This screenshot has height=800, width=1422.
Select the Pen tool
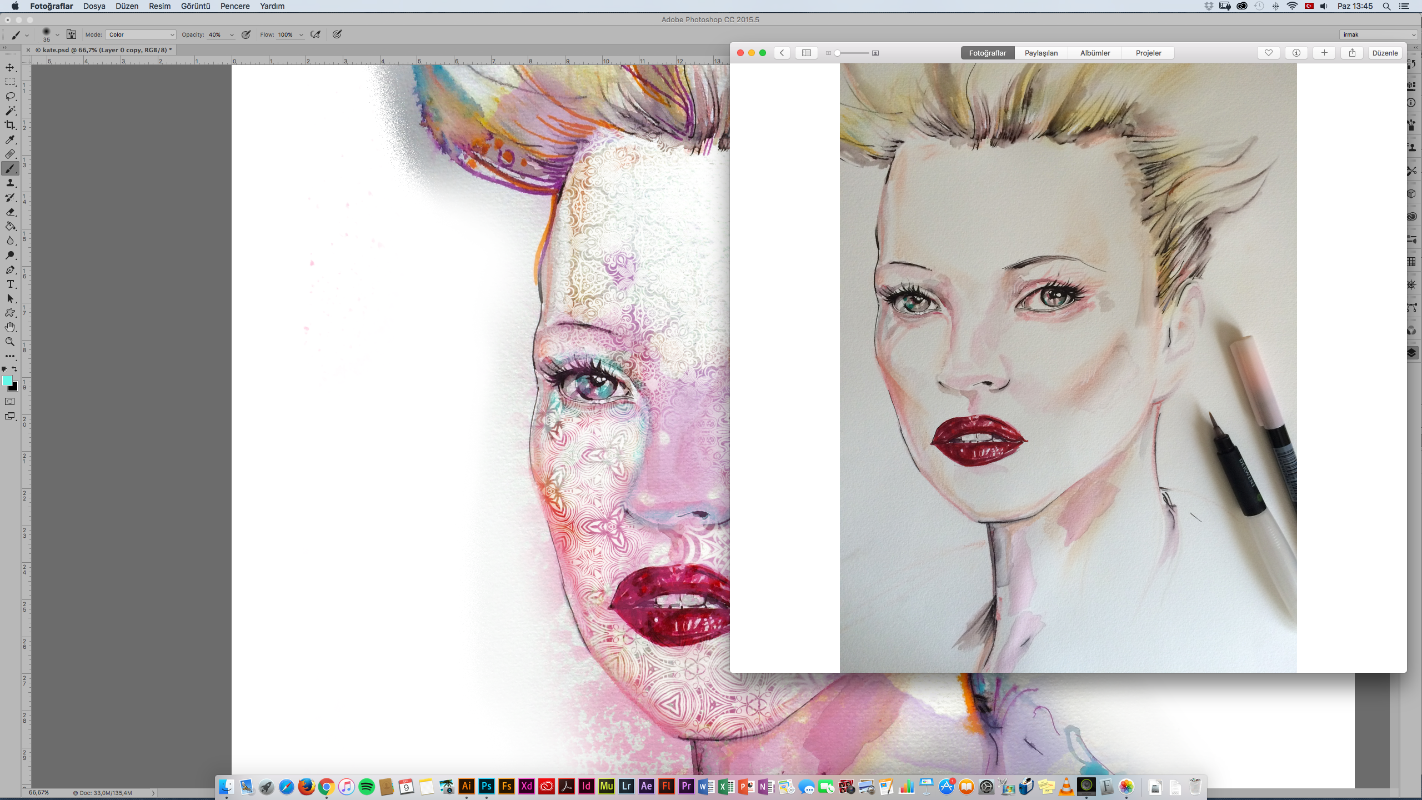point(10,270)
